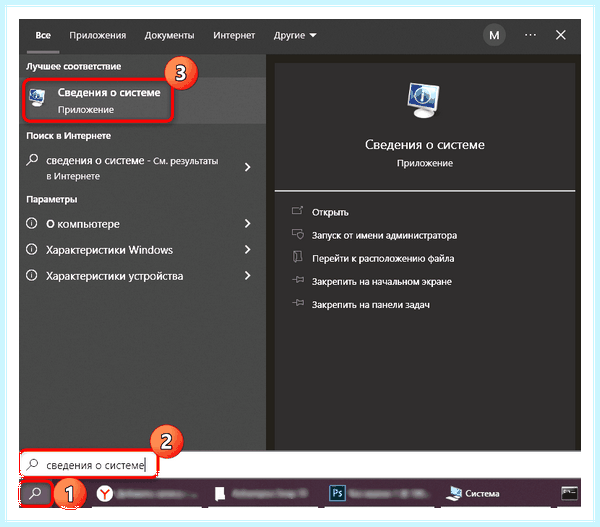Expand the Характеристики Windows chevron
This screenshot has width=600, height=527.
tap(248, 250)
